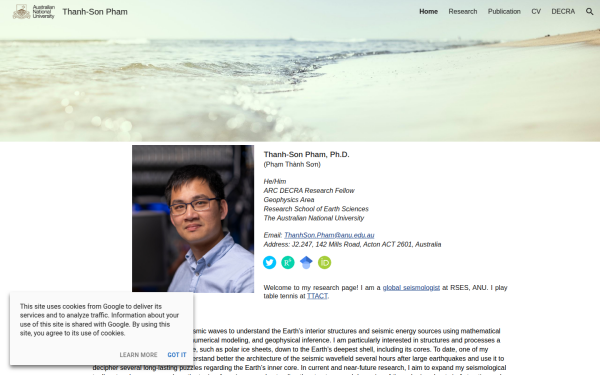Dismiss cookies notice with GOT IT
Screen dimensions: 600x375
click(x=177, y=355)
